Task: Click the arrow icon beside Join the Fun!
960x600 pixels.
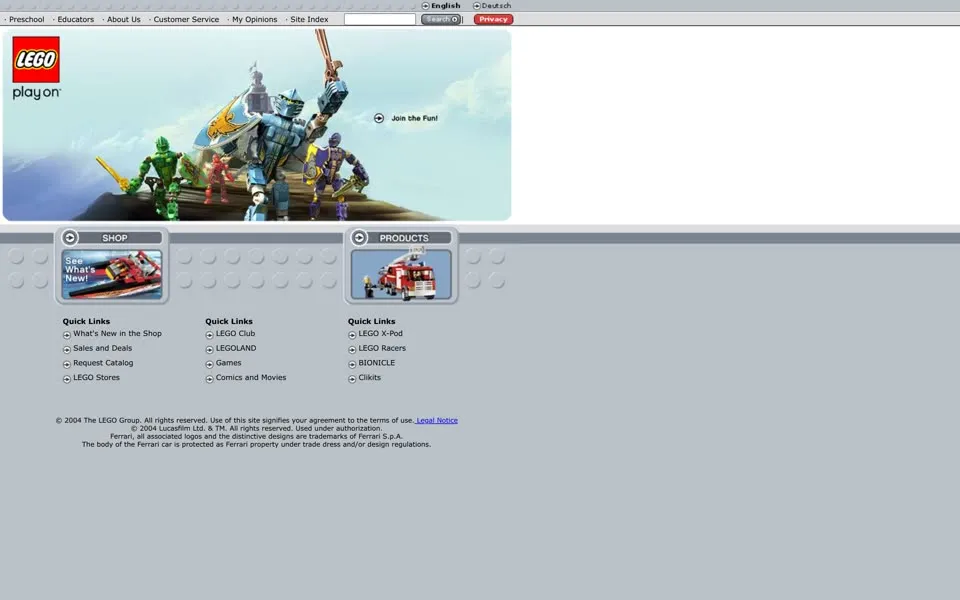Action: [379, 118]
